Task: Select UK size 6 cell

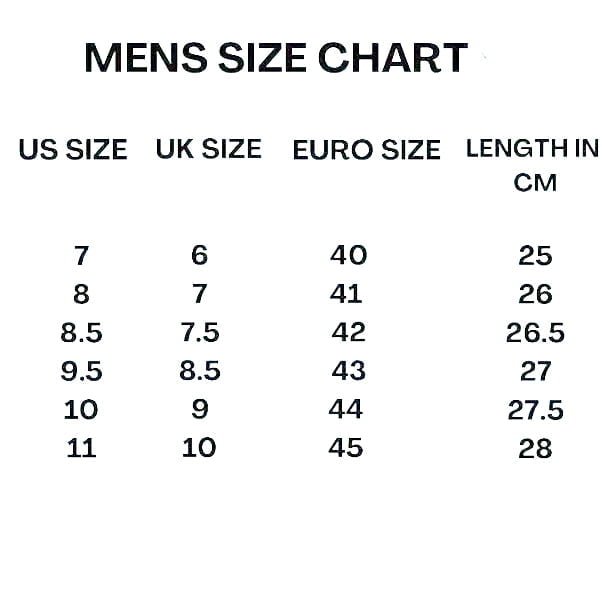Action: (199, 256)
